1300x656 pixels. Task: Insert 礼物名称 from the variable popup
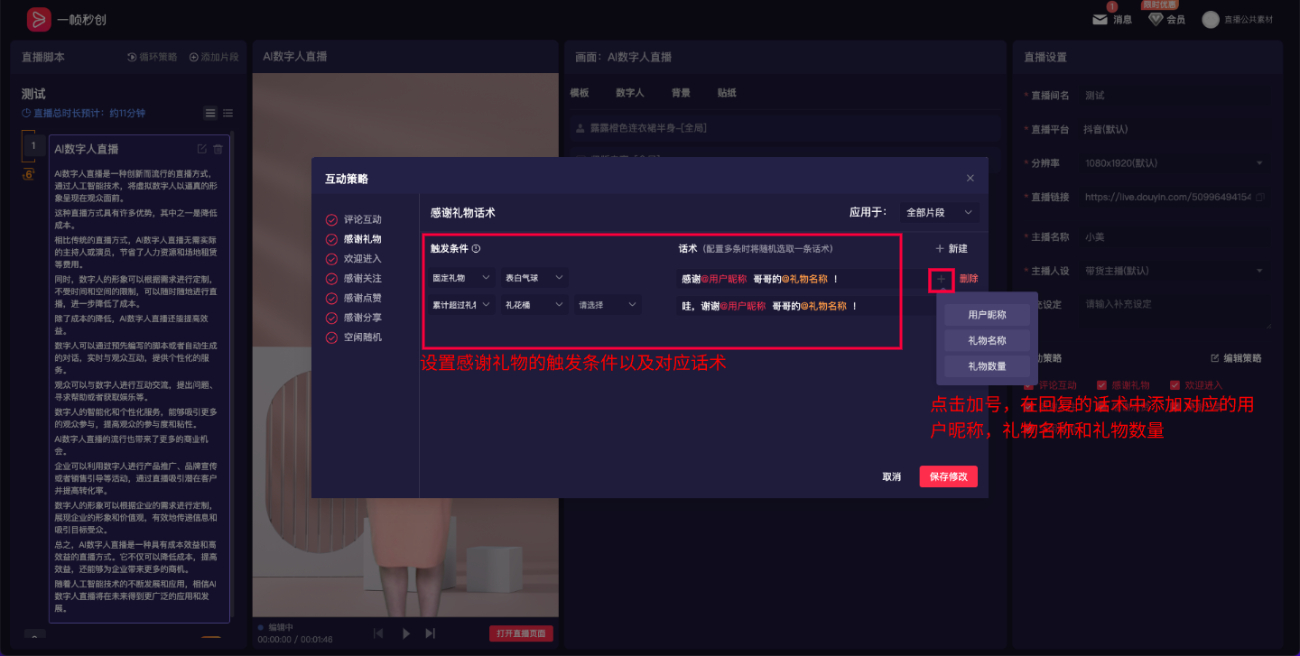pos(987,341)
